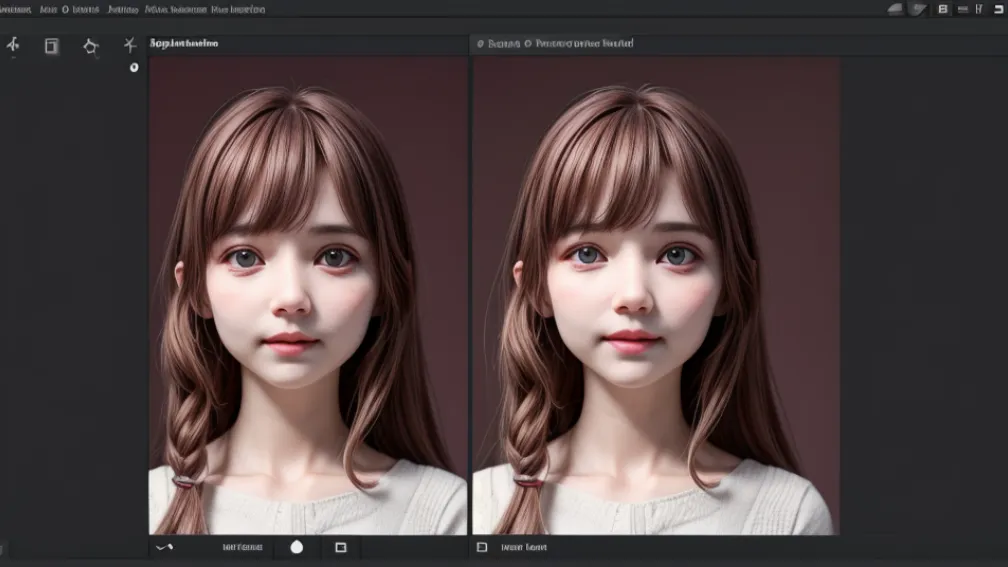Viewport: 1008px width, 567px height.
Task: Click the squiggle curve icon under left preview
Action: (165, 547)
